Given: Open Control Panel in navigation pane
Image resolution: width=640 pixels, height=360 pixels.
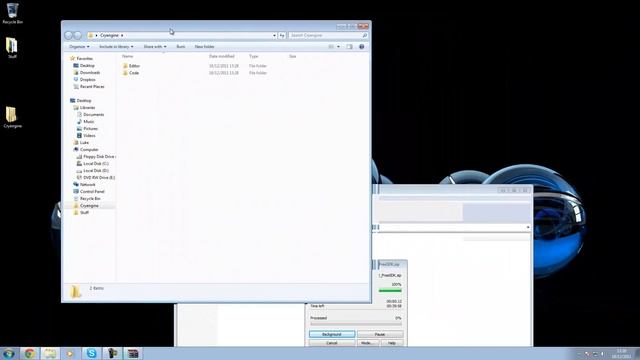Looking at the screenshot, I should point(92,191).
